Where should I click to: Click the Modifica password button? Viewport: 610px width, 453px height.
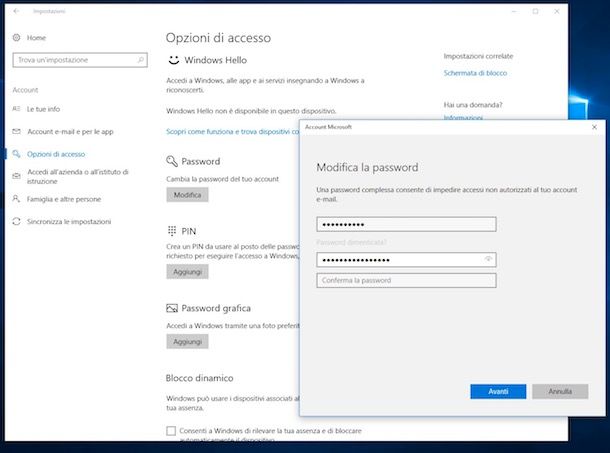pyautogui.click(x=188, y=195)
